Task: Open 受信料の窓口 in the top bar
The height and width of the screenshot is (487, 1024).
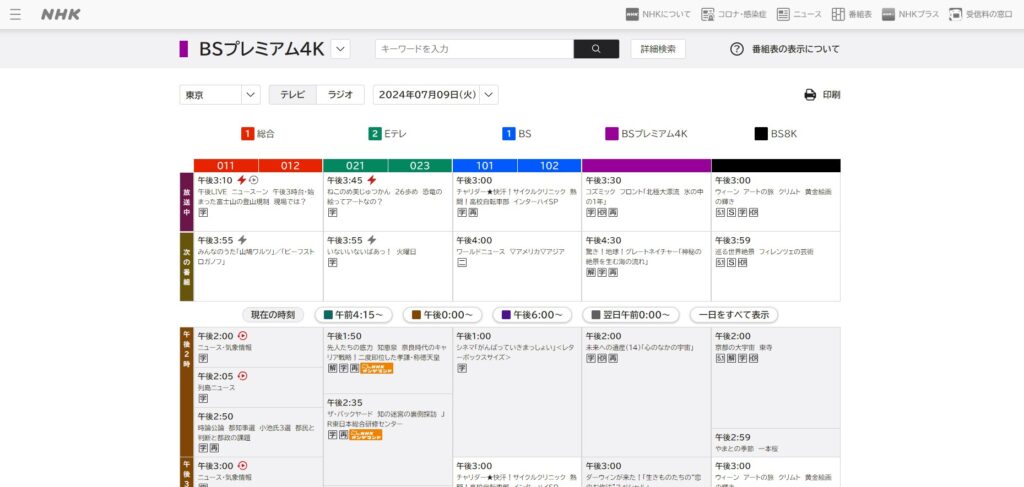Action: pyautogui.click(x=980, y=14)
